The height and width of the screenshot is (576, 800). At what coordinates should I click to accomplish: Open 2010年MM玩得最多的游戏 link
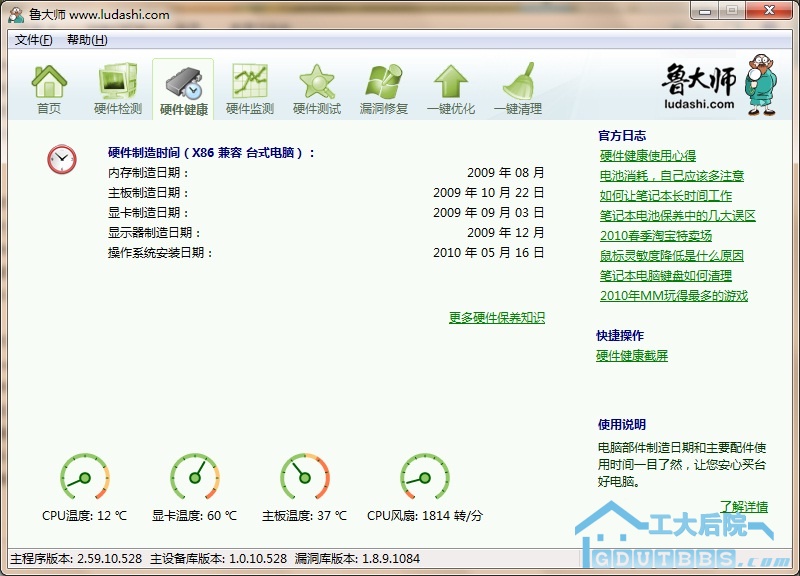[x=673, y=295]
